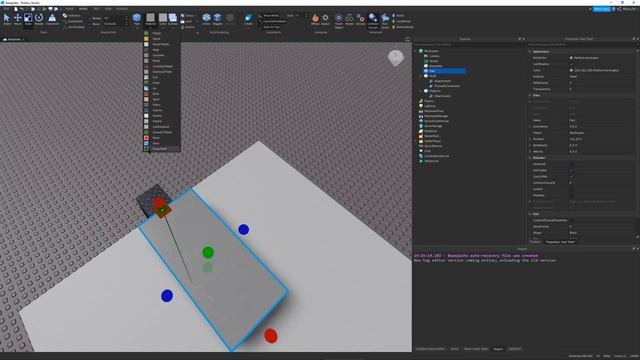Click the Service icon
The image size is (640, 360).
coord(360,19)
